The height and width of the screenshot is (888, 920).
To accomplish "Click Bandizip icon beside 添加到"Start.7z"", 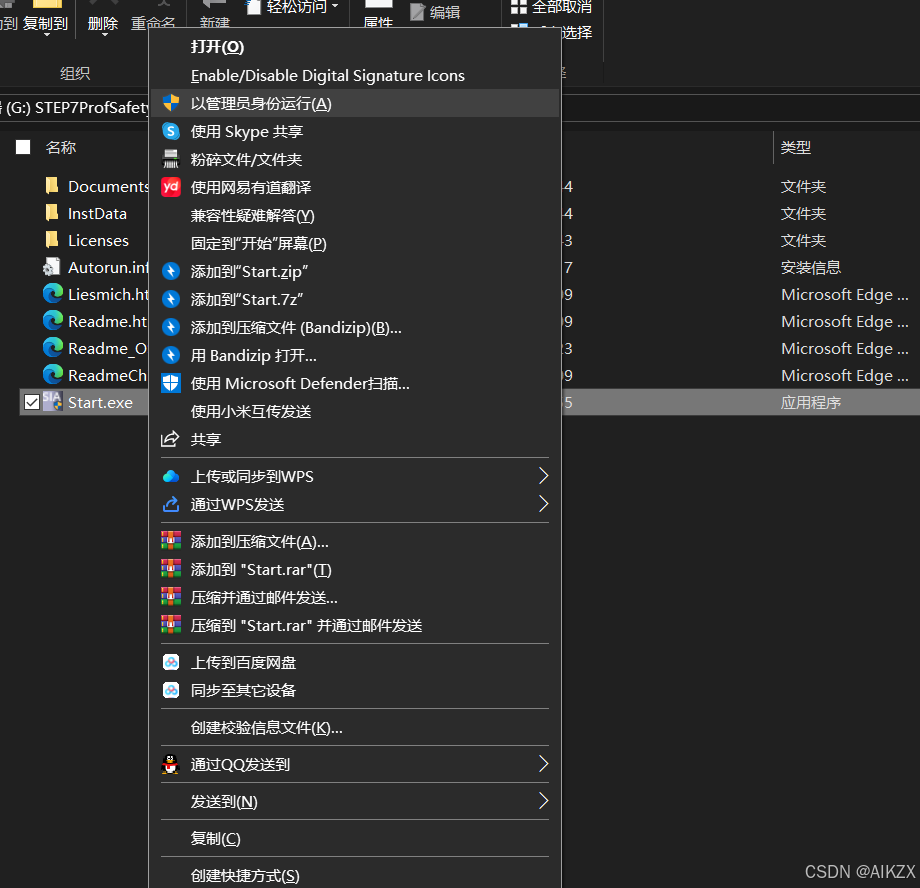I will (171, 299).
